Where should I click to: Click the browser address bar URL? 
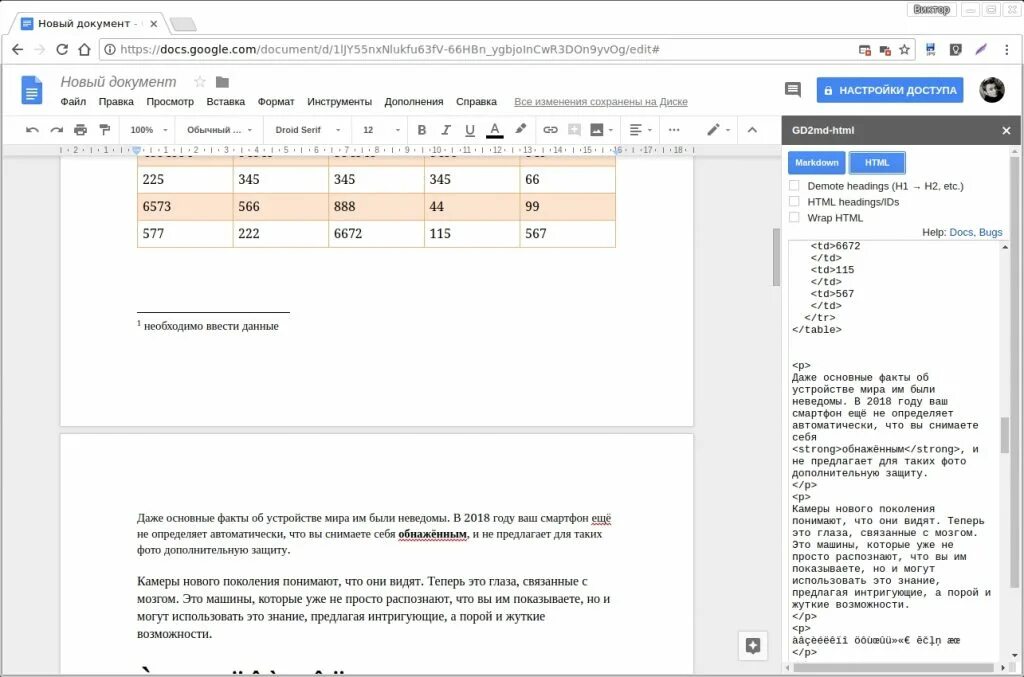pyautogui.click(x=389, y=50)
